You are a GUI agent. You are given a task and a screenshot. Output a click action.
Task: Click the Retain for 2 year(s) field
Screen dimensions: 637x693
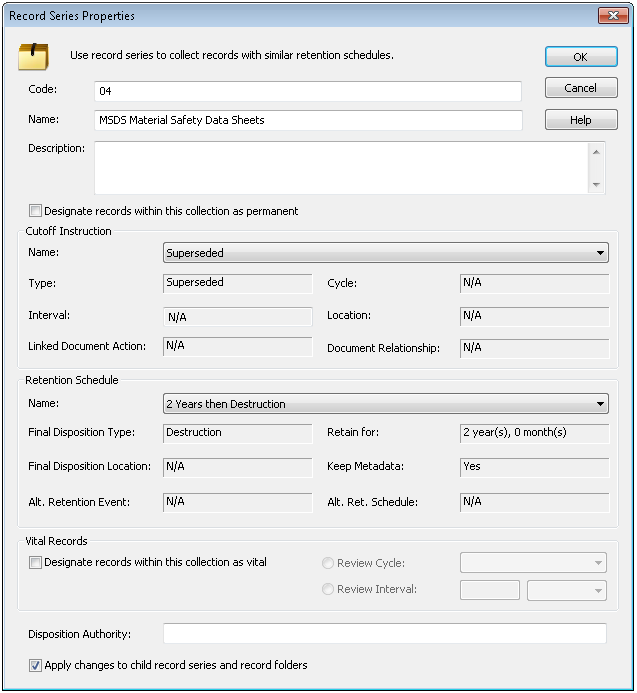534,434
